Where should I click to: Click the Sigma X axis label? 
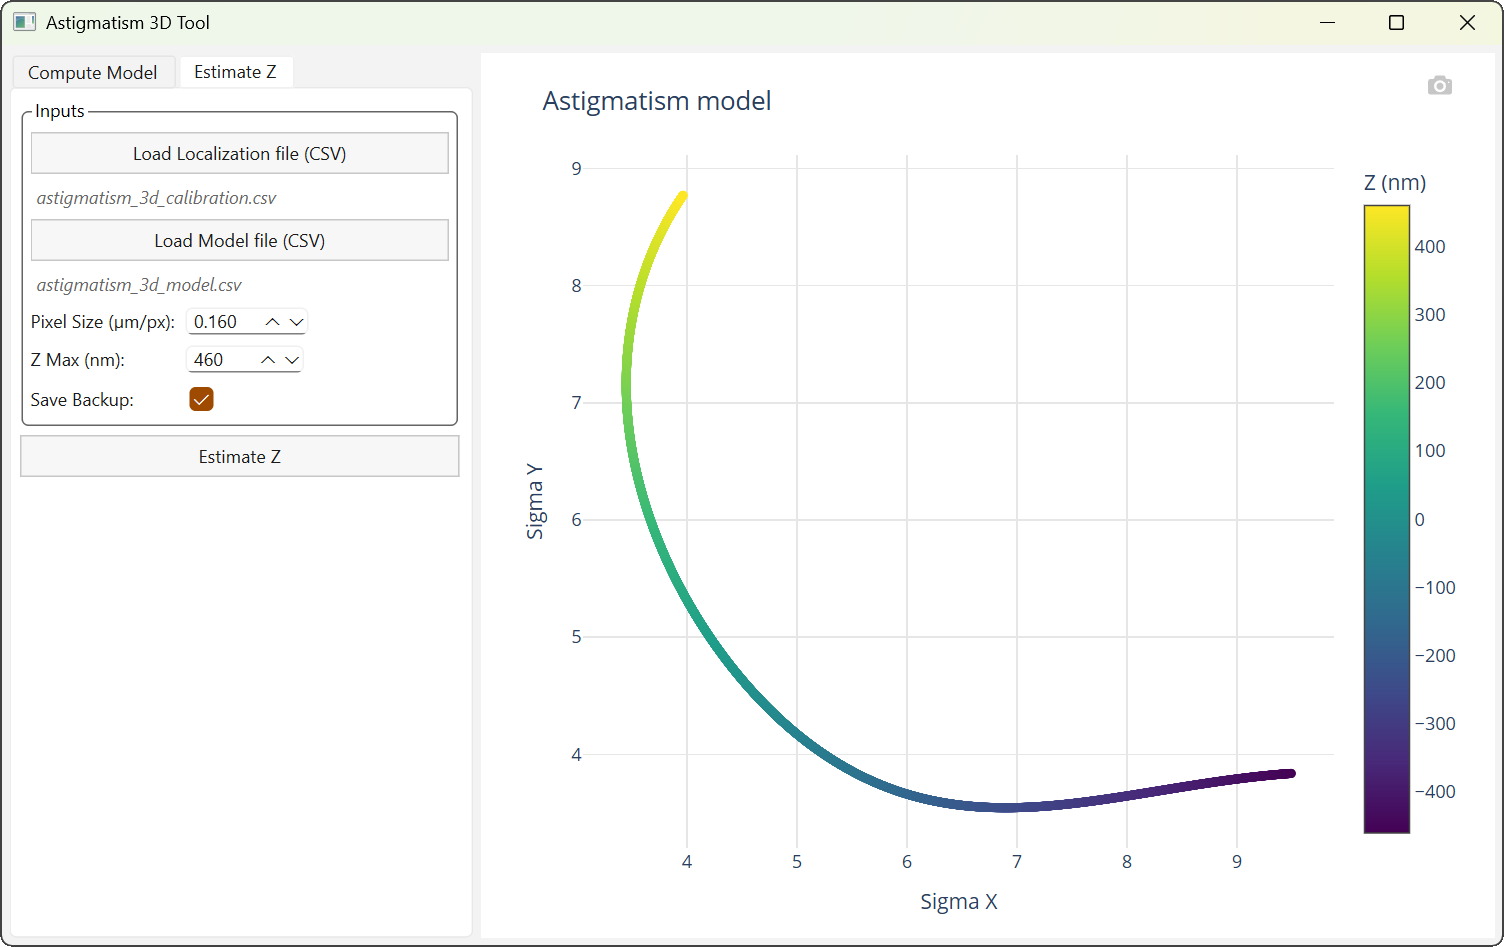click(958, 901)
